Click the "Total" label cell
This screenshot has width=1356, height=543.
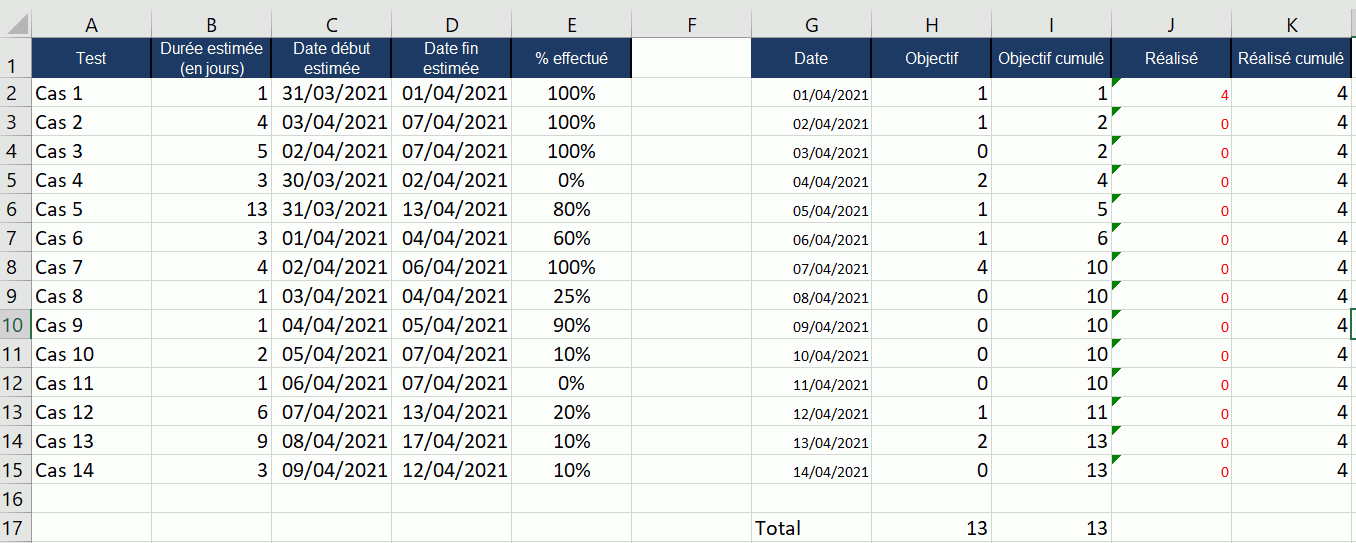[811, 528]
